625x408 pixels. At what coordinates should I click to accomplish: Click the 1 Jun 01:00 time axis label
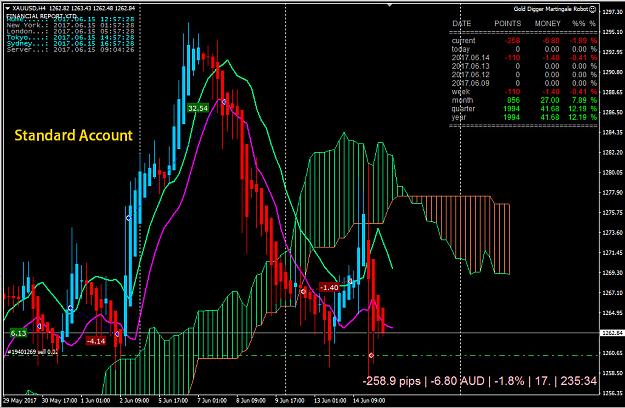click(x=95, y=400)
